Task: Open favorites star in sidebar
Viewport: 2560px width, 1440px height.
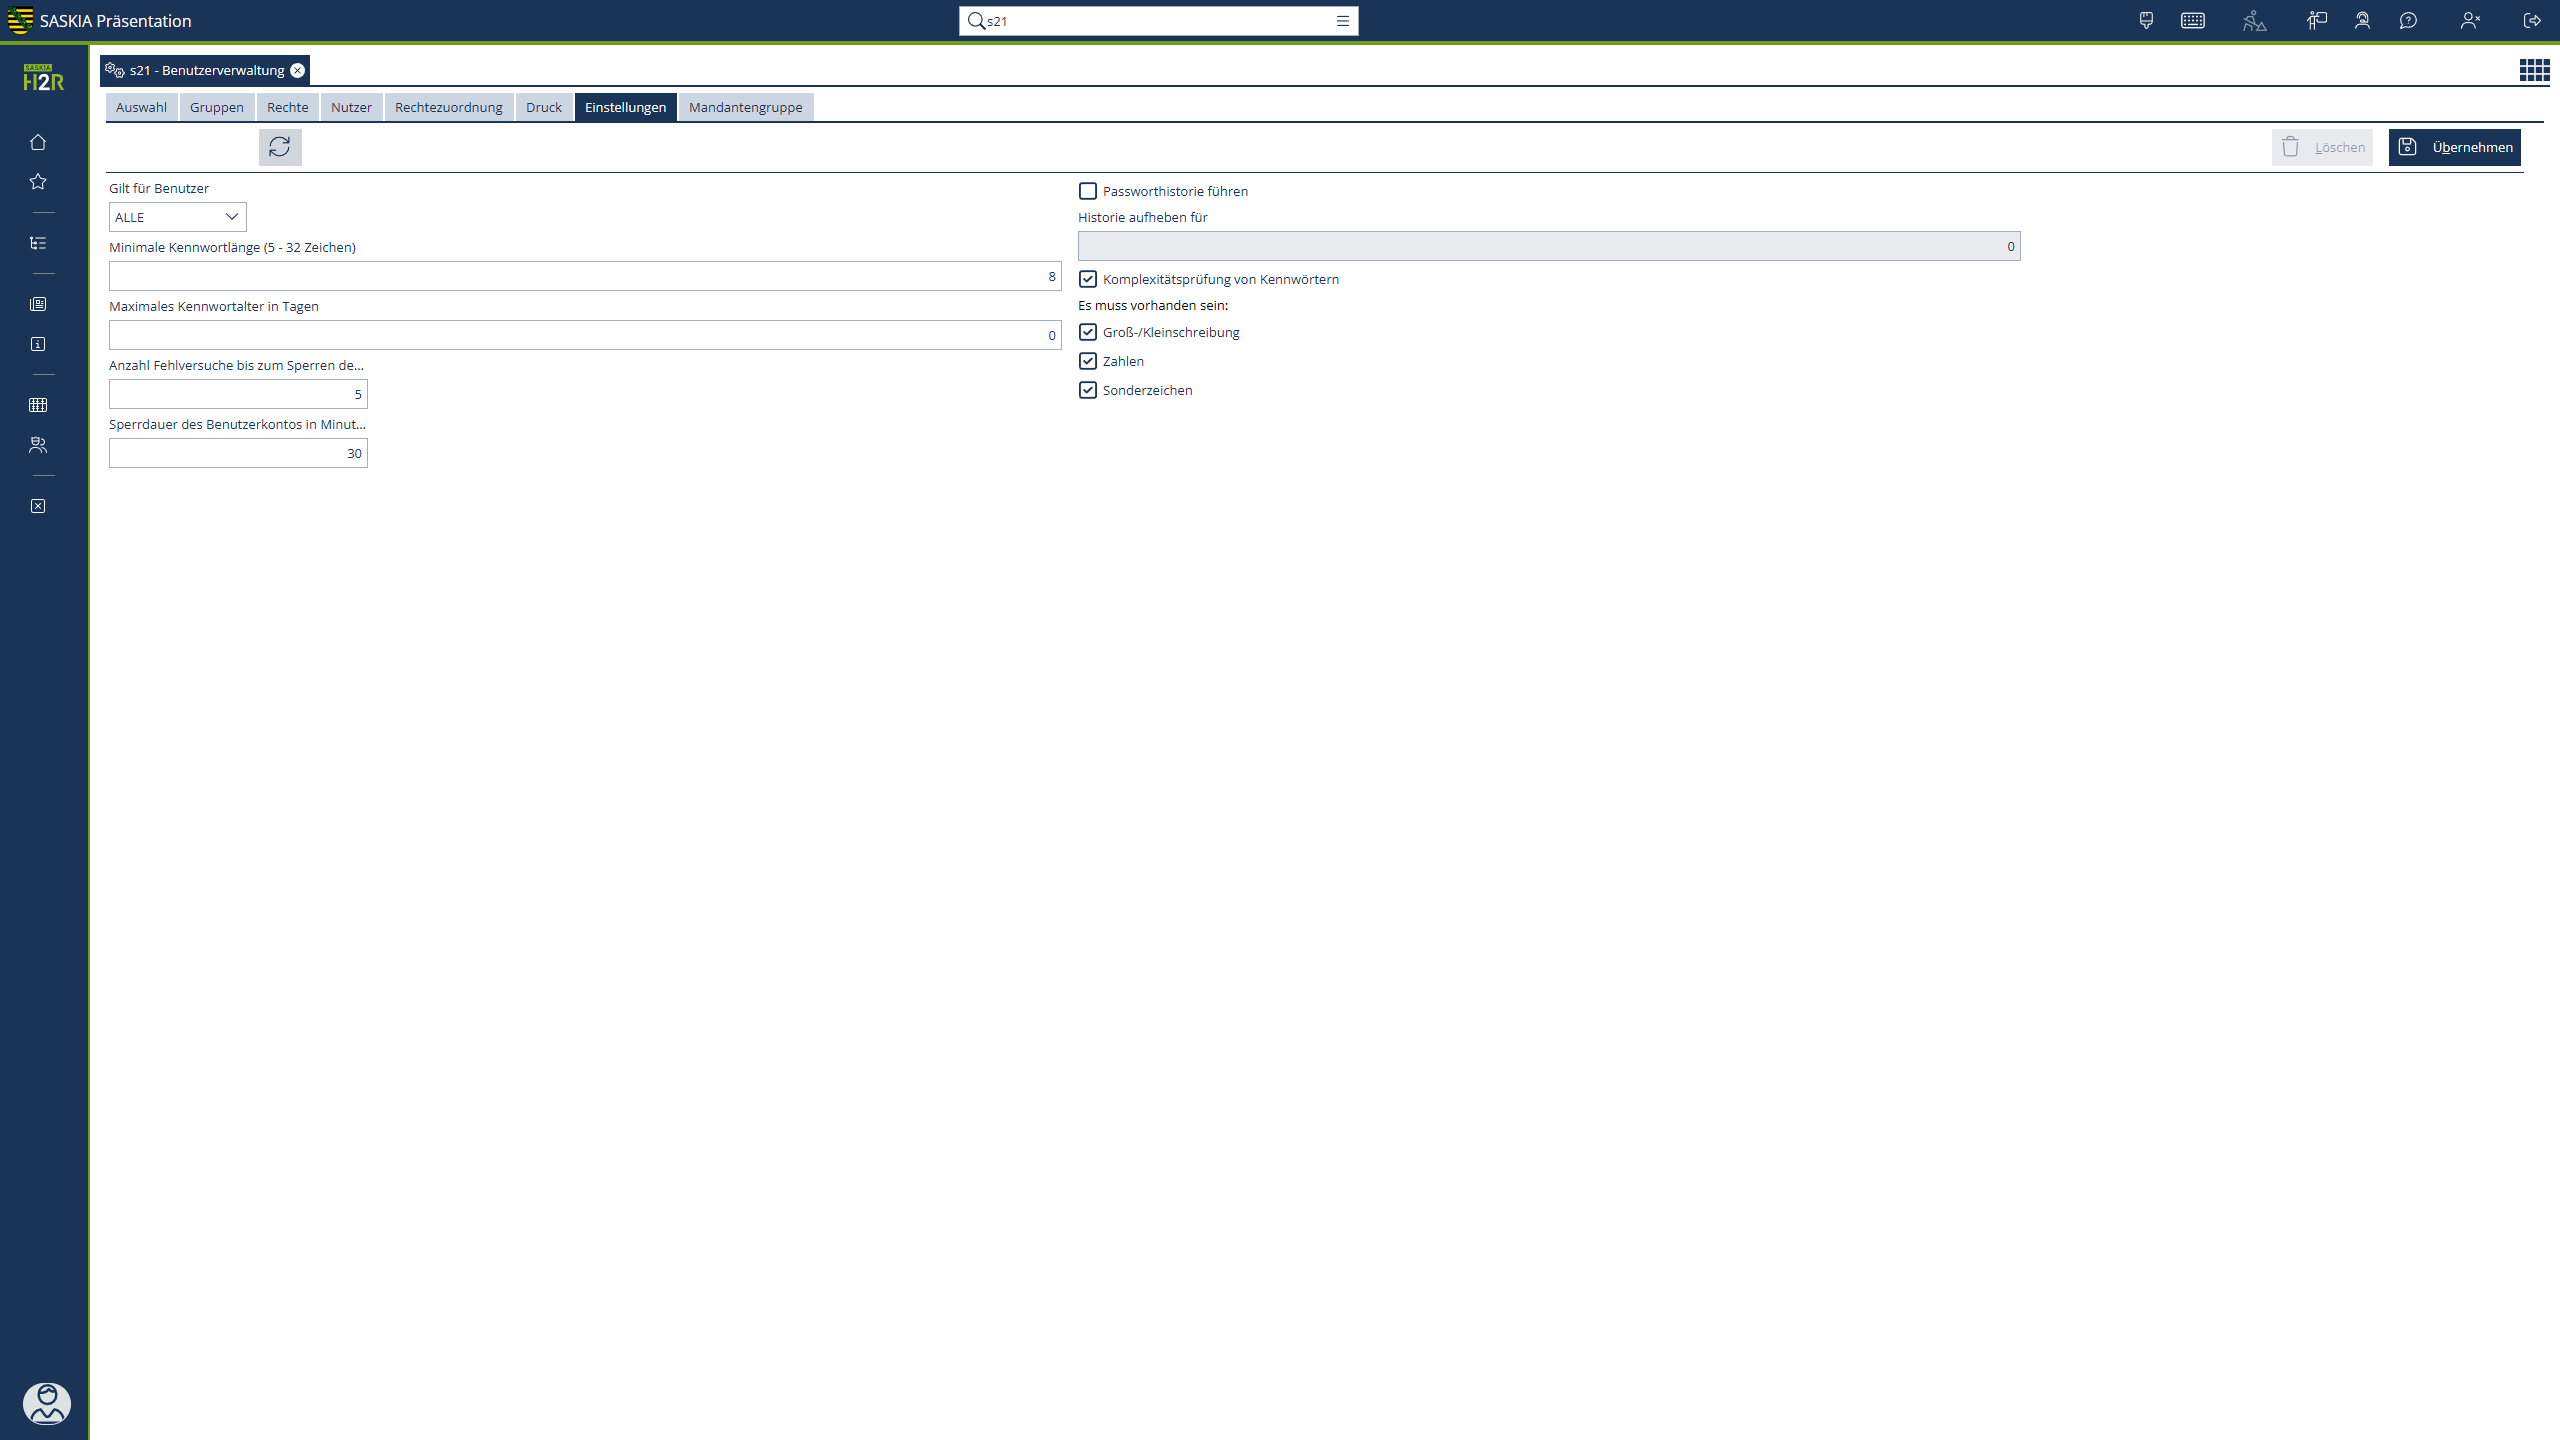Action: [x=38, y=182]
